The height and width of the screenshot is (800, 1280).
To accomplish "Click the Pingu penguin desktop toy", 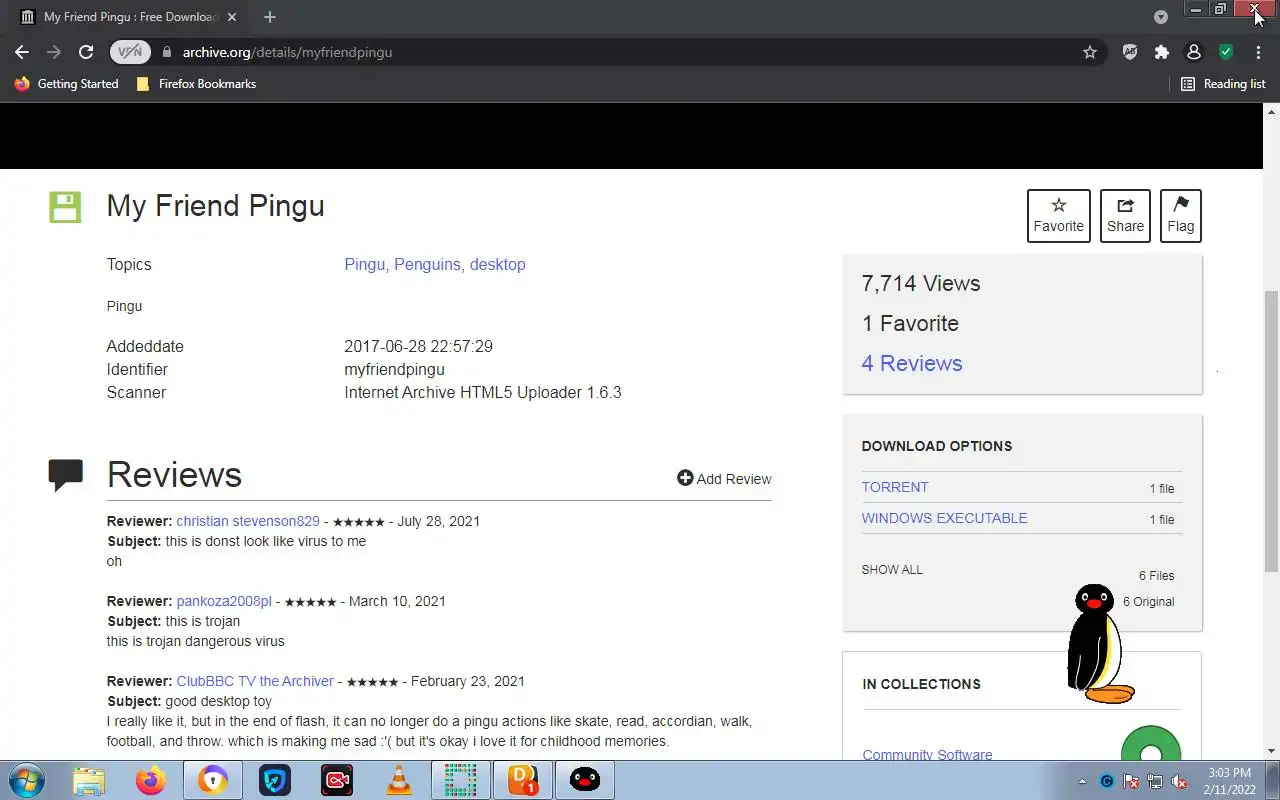I will (1098, 644).
